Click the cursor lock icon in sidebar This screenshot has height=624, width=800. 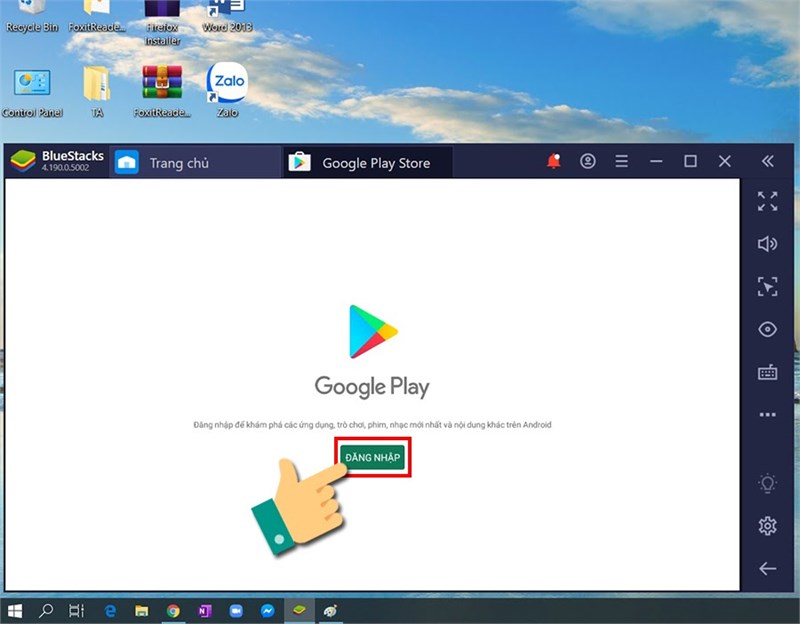pos(767,286)
